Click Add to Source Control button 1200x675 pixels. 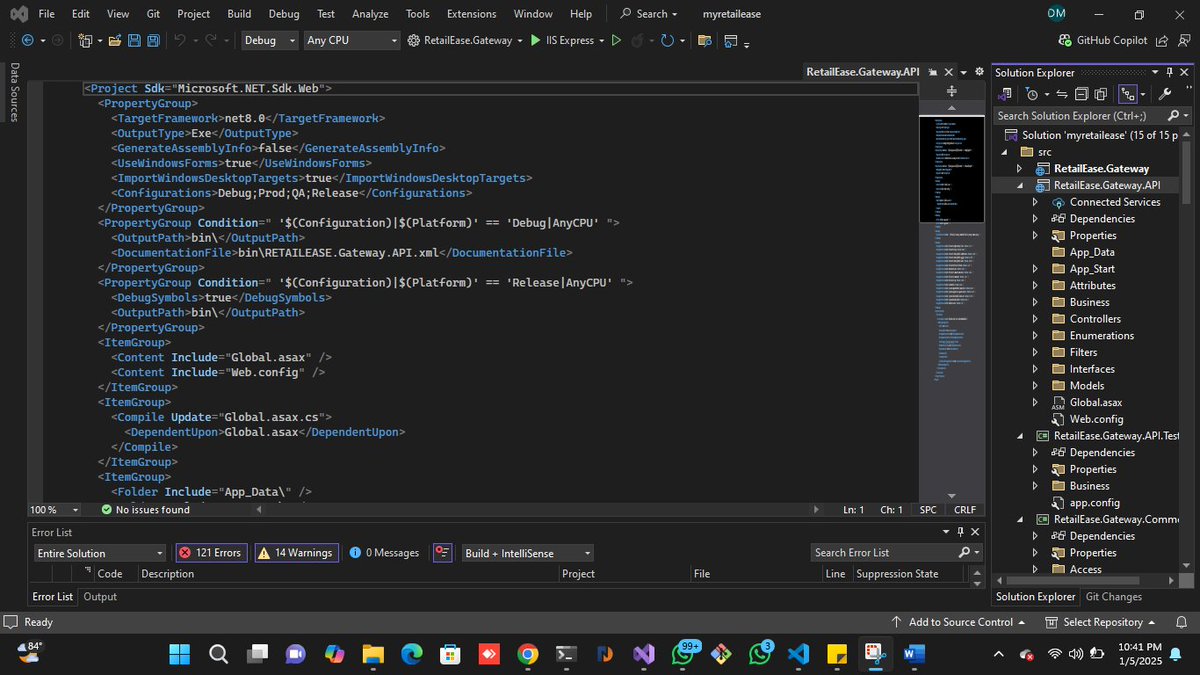pos(959,622)
